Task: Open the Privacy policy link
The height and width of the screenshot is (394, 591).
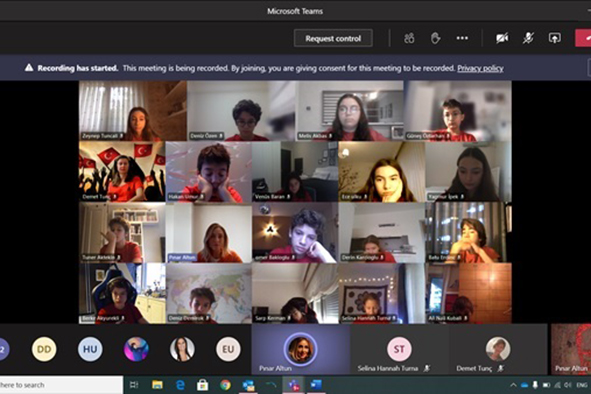Action: pos(480,68)
